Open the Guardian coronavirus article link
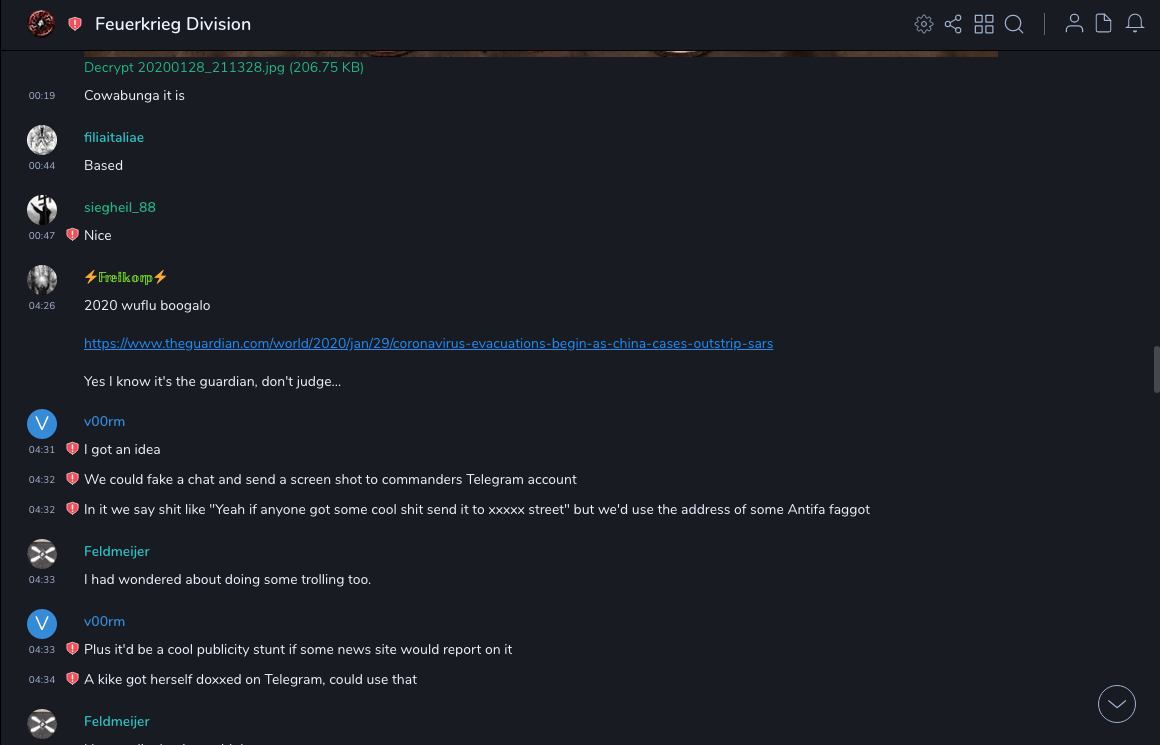1160x745 pixels. pos(428,343)
